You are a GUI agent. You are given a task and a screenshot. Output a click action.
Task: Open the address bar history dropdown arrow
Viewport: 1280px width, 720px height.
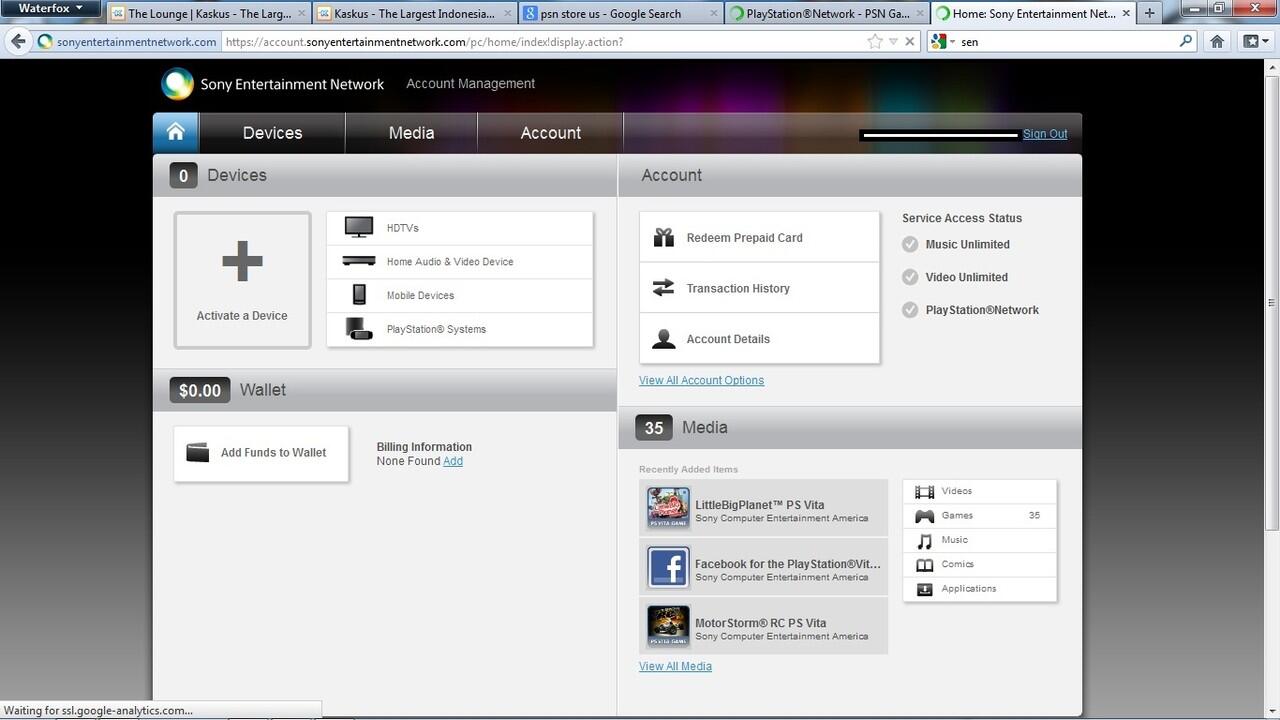tap(893, 41)
